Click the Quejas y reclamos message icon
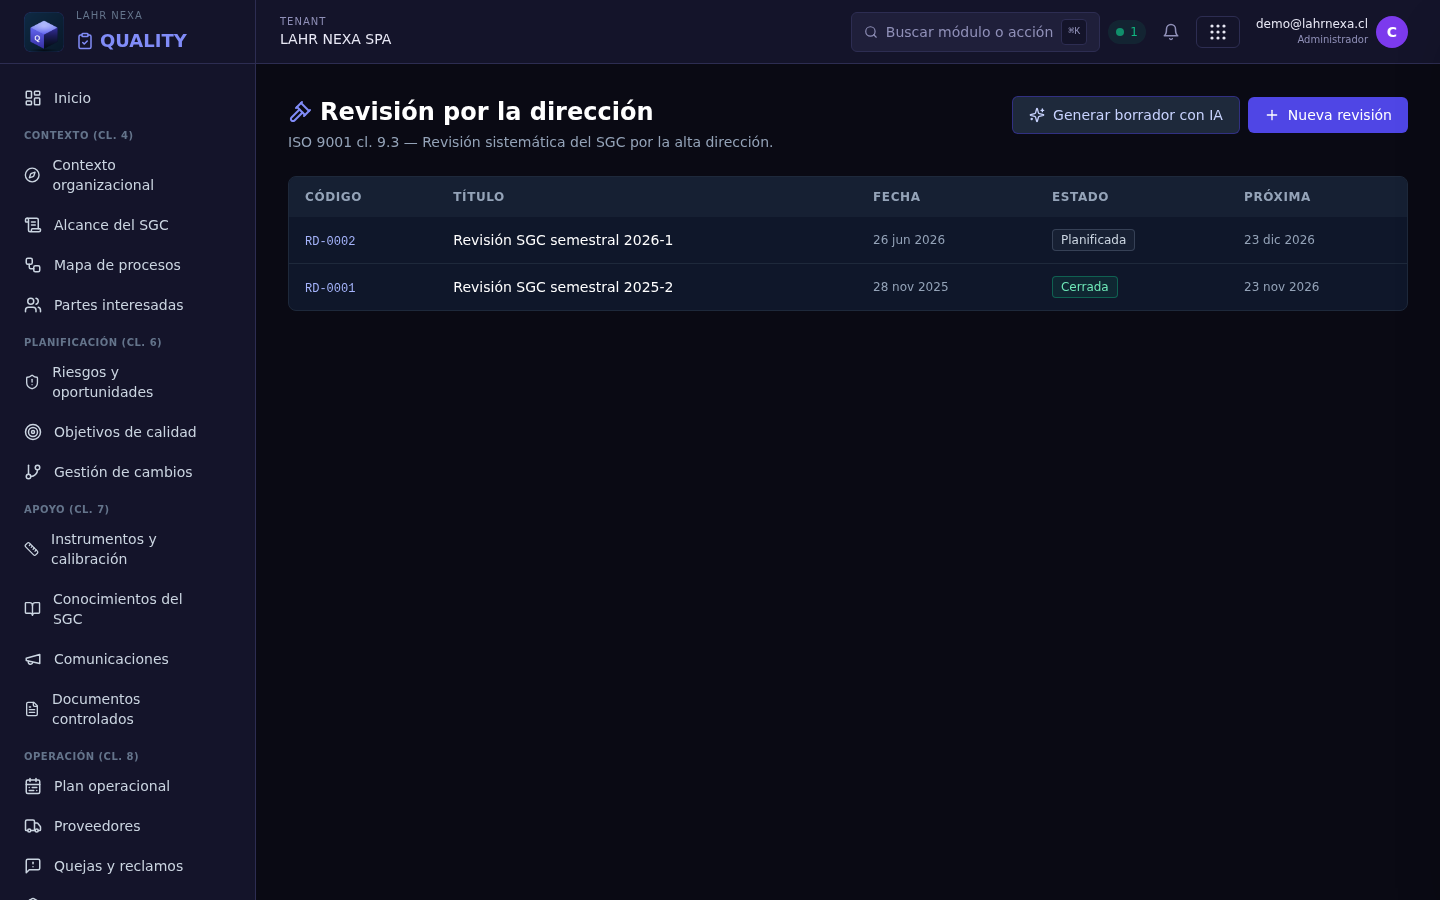Viewport: 1440px width, 900px height. 33,866
